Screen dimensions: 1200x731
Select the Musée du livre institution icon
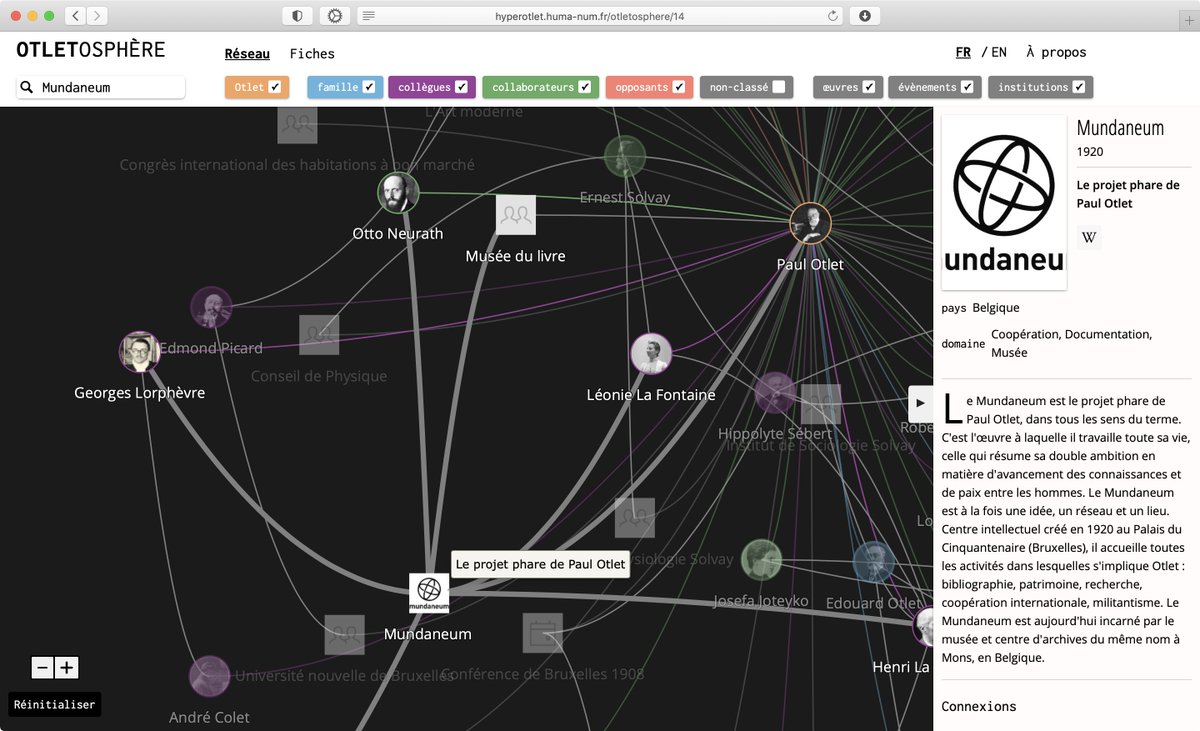coord(516,215)
